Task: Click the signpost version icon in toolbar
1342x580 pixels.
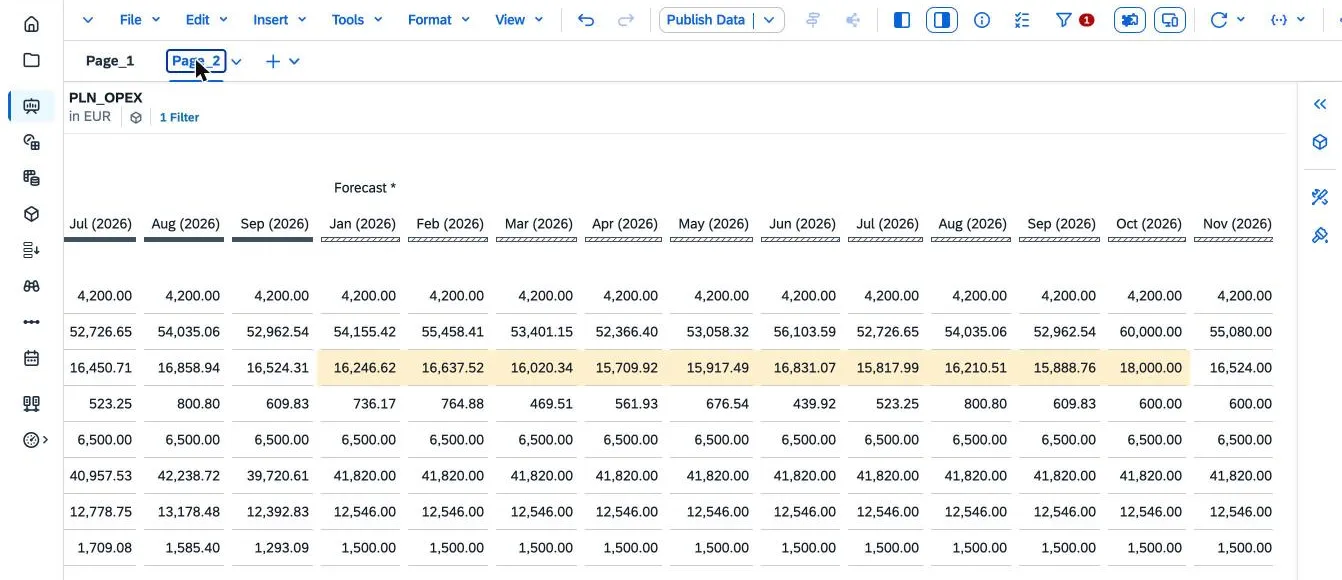Action: (x=813, y=20)
